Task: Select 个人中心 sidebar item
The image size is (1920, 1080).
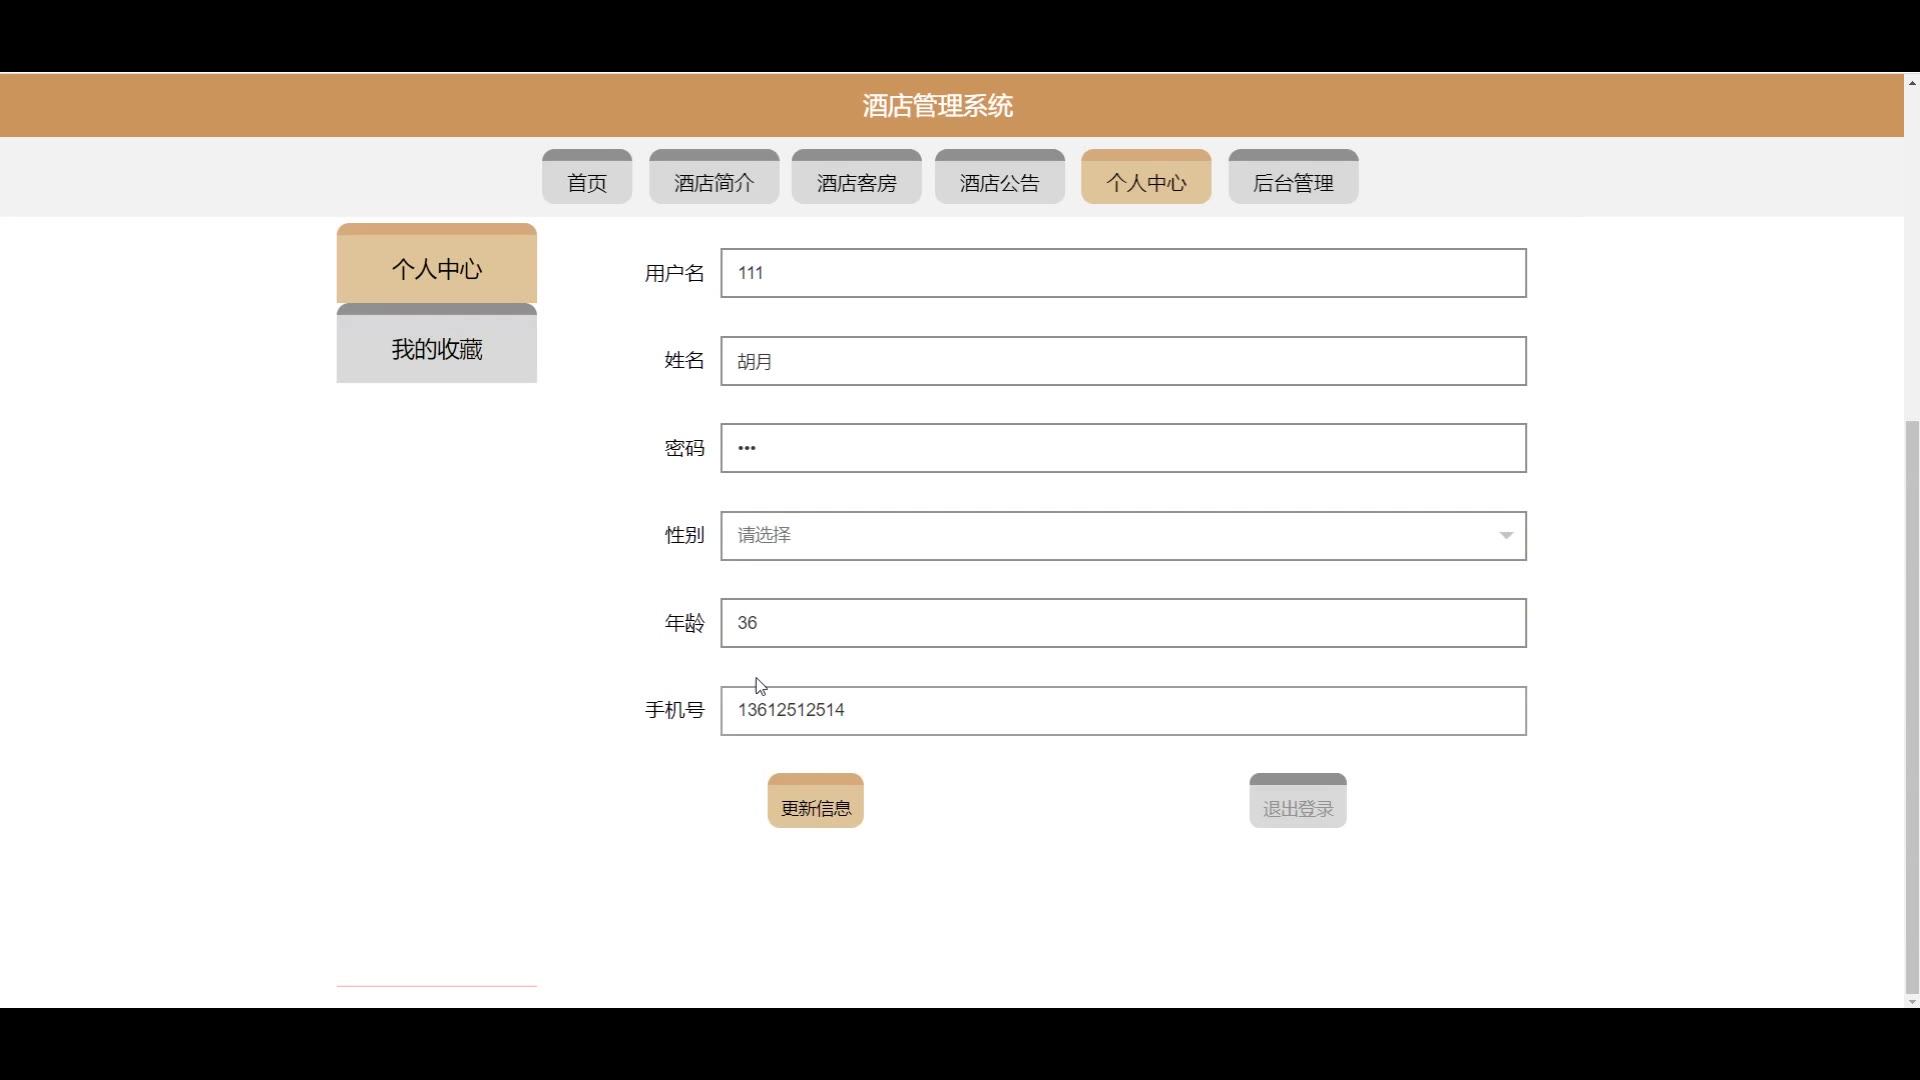Action: tap(436, 267)
